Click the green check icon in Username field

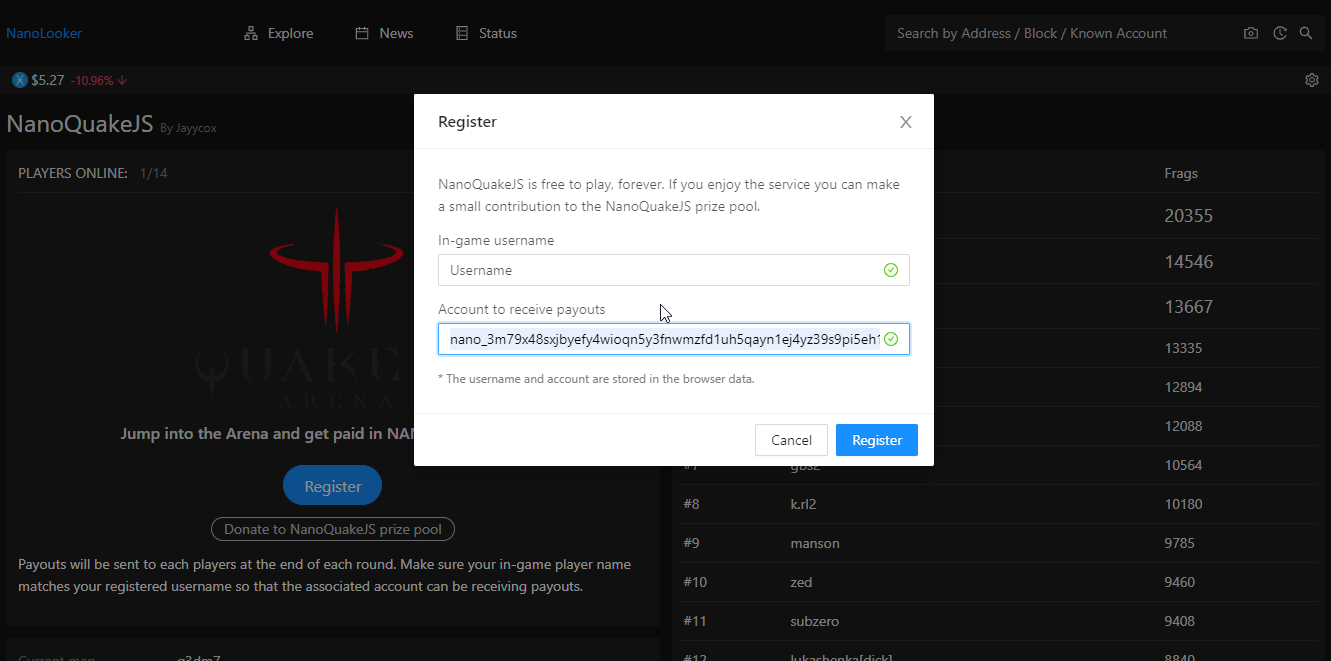tap(891, 270)
